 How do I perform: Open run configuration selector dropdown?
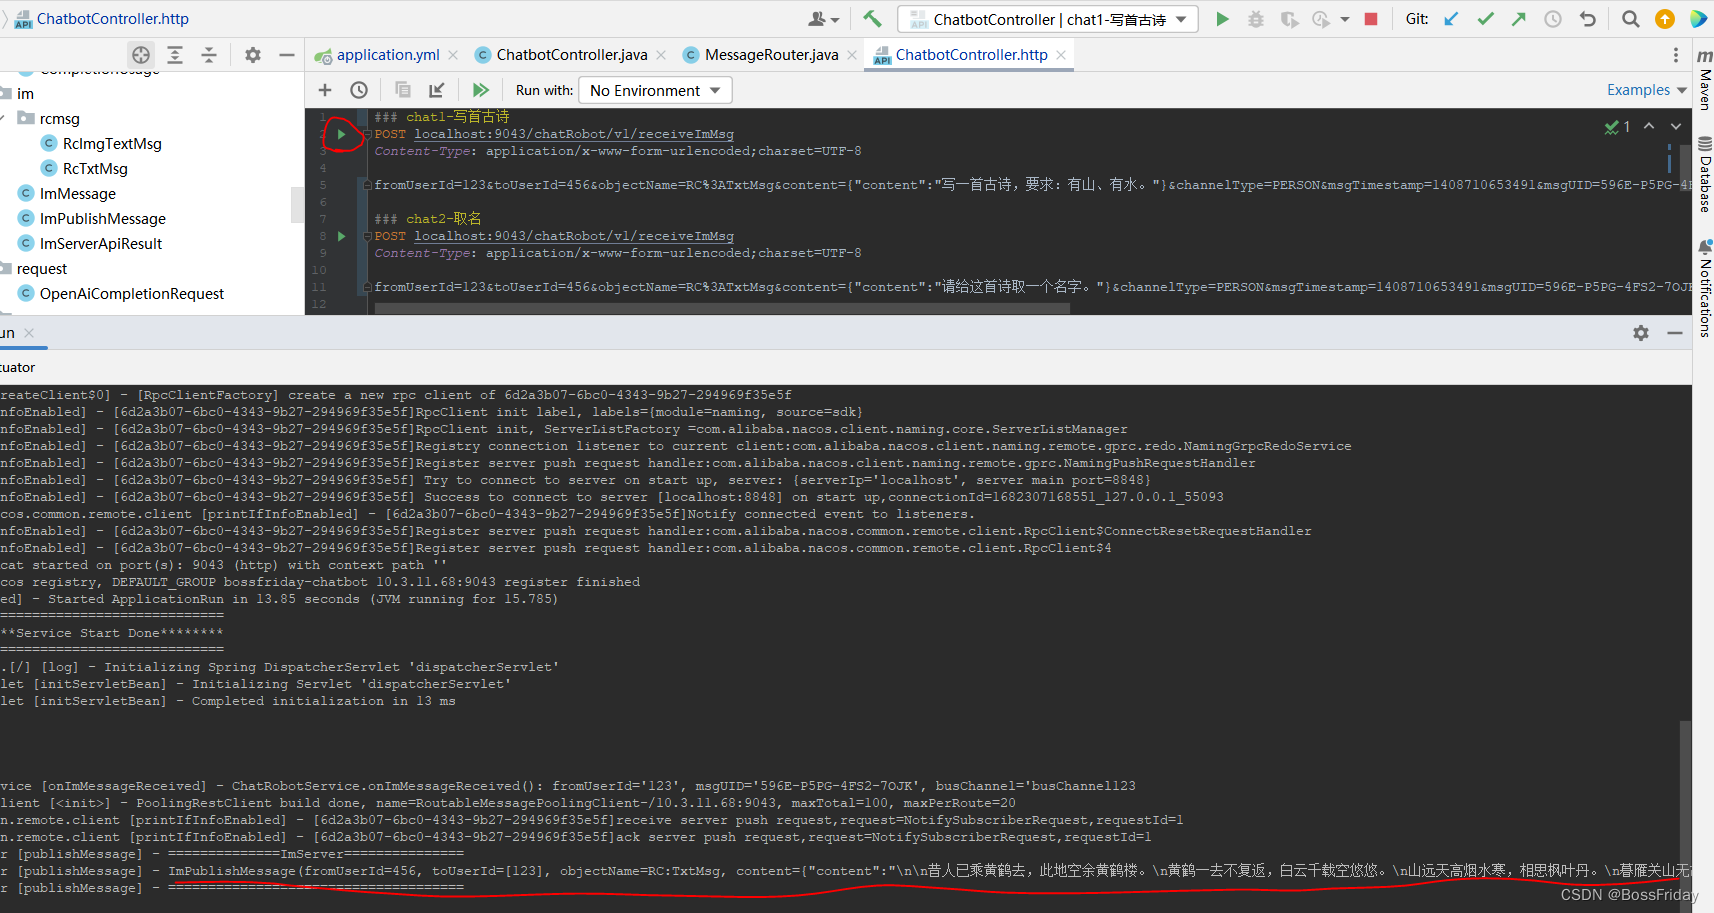click(1048, 19)
